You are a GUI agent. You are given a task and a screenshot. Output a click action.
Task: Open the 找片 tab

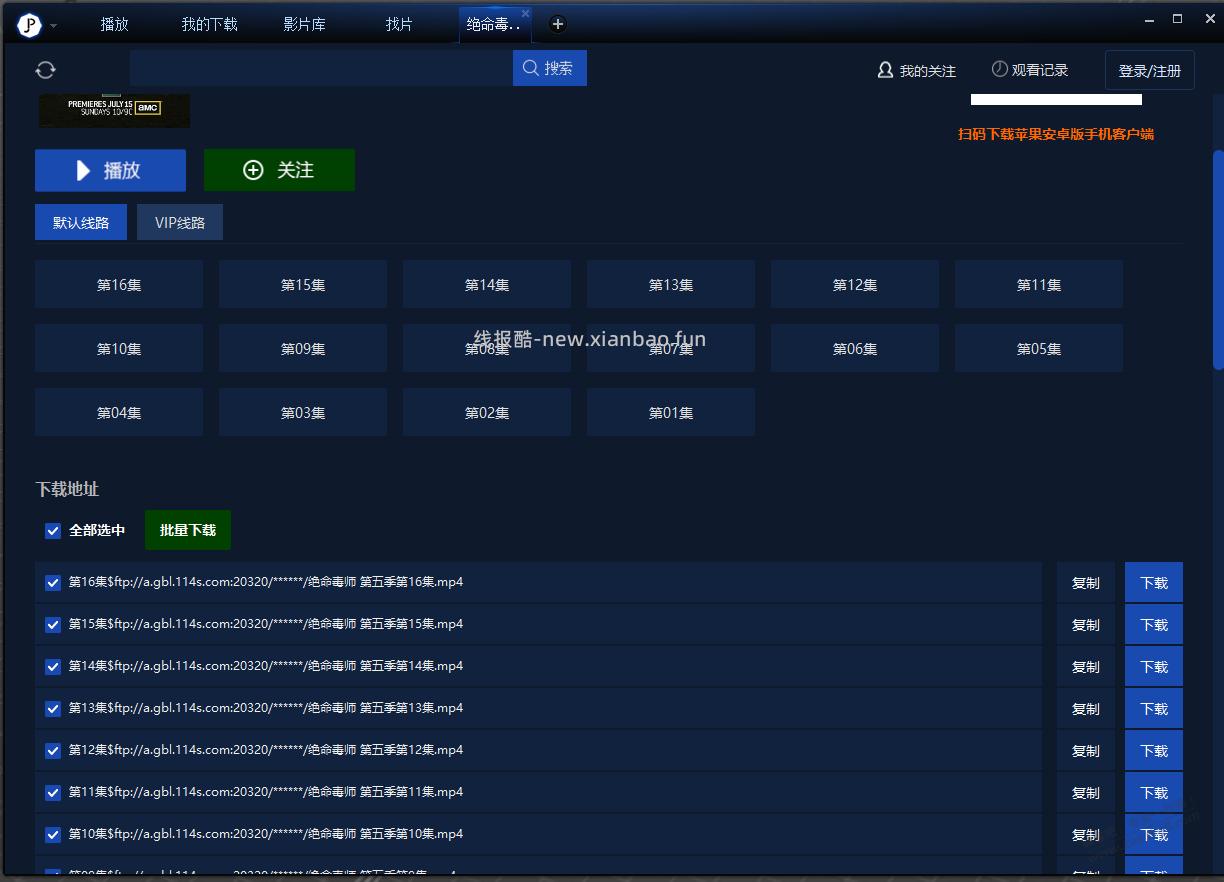[x=399, y=24]
